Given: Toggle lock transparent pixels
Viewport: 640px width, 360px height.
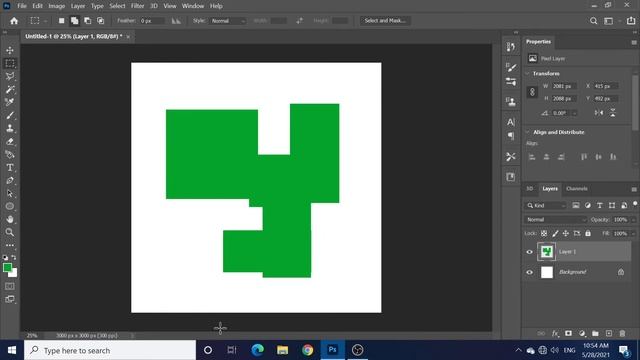Looking at the screenshot, I should (544, 233).
